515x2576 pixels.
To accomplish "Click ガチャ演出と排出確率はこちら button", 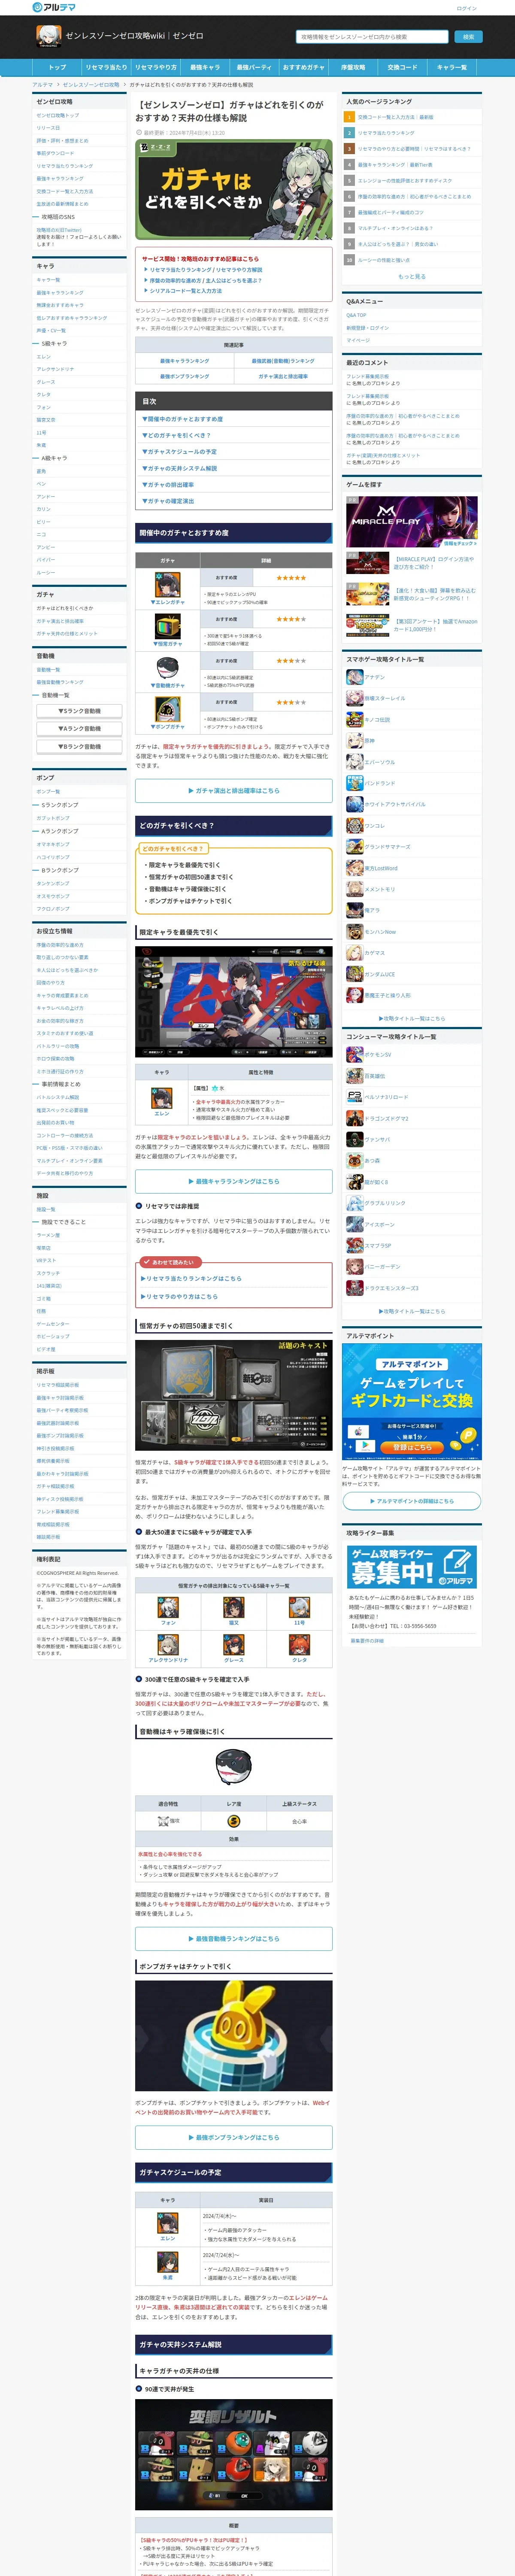I will click(x=234, y=790).
